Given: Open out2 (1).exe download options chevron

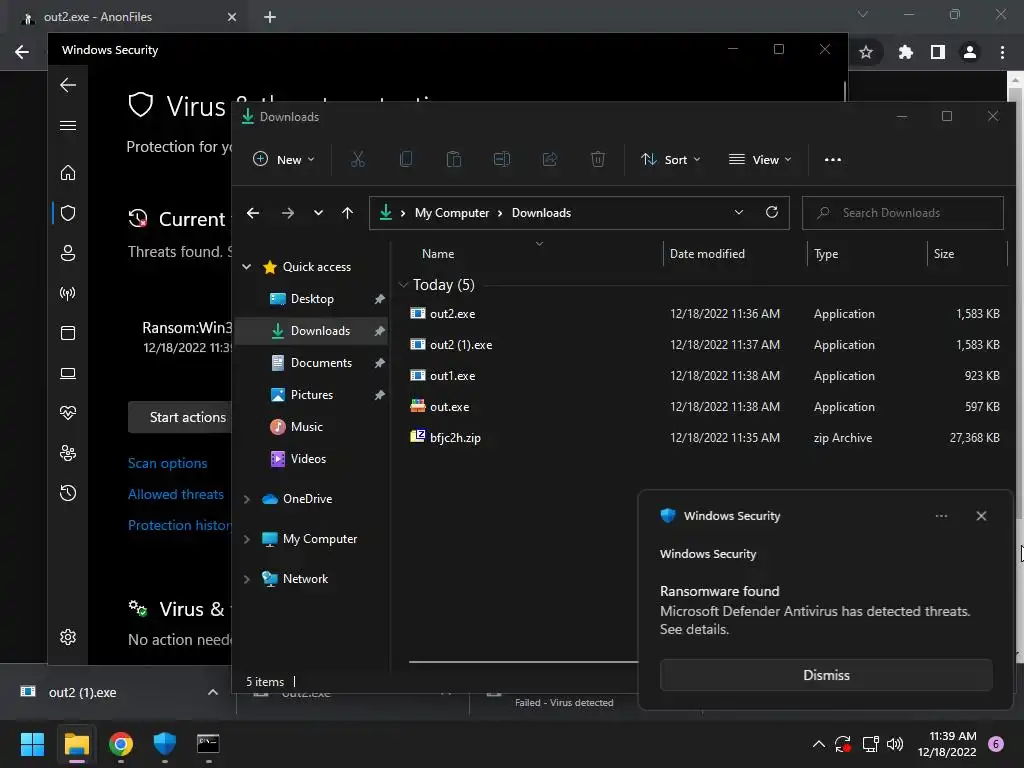Looking at the screenshot, I should tap(212, 692).
